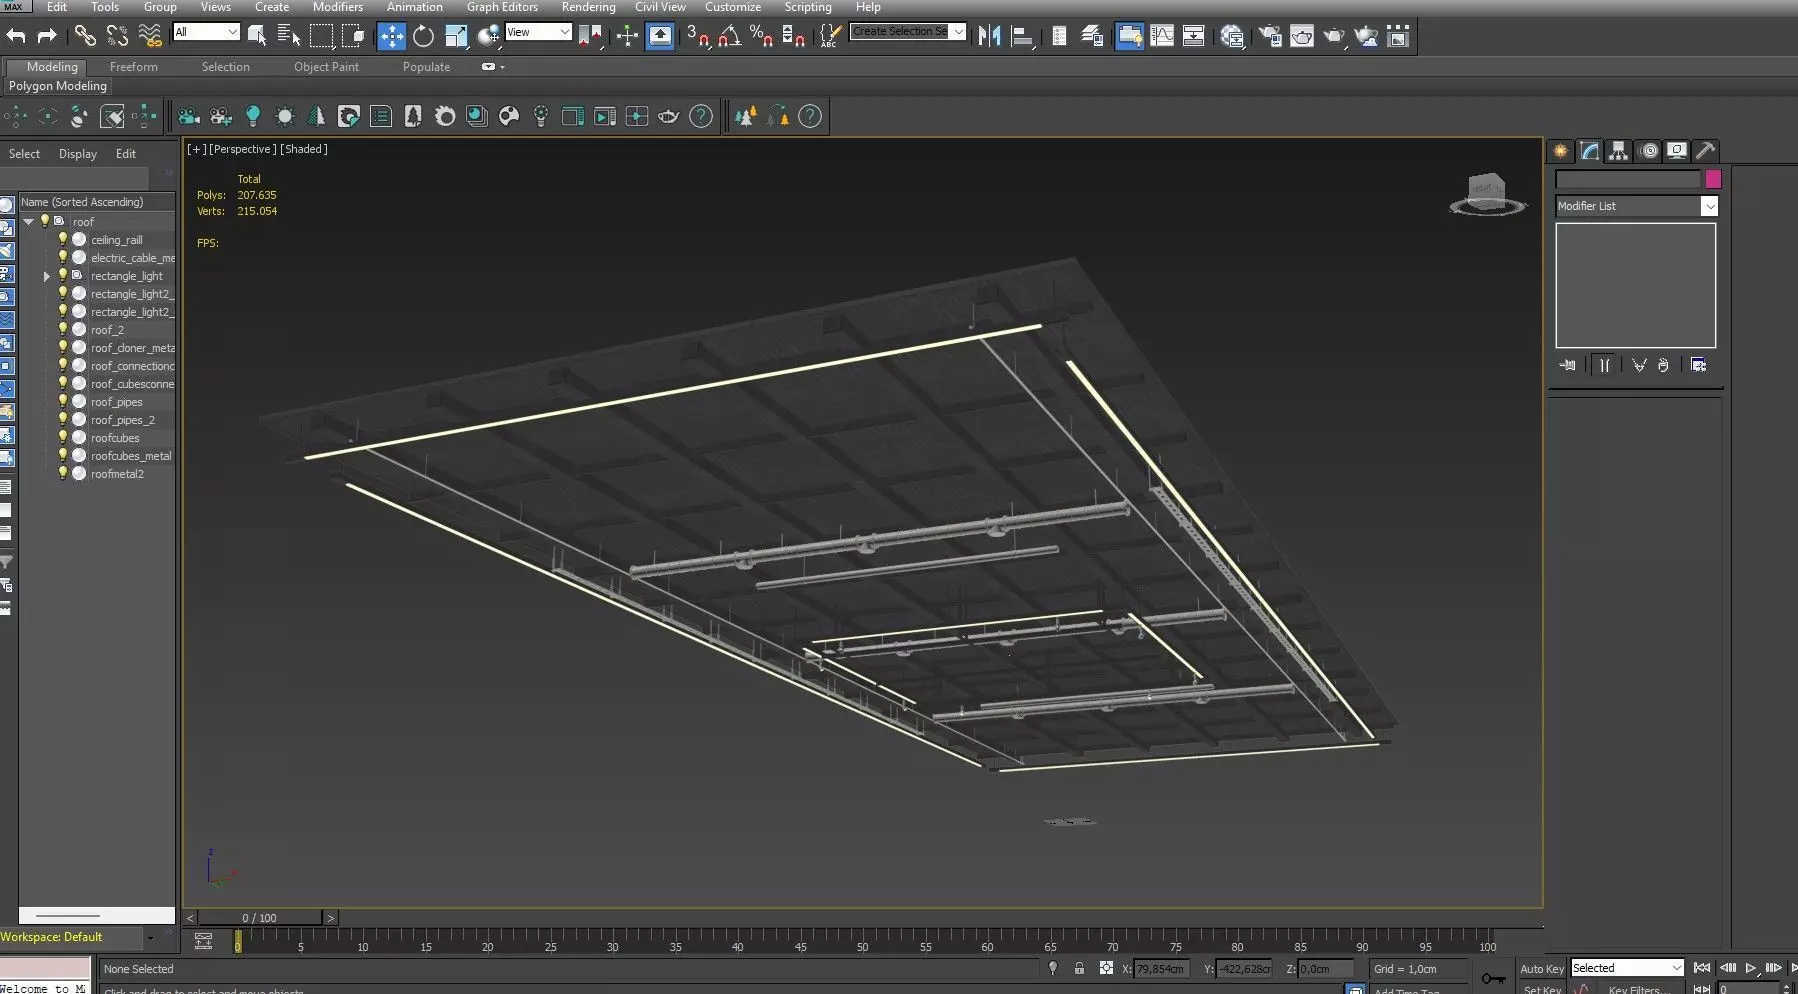Image resolution: width=1798 pixels, height=994 pixels.
Task: Toggle visibility bulb for ceiling_raill
Action: click(62, 240)
